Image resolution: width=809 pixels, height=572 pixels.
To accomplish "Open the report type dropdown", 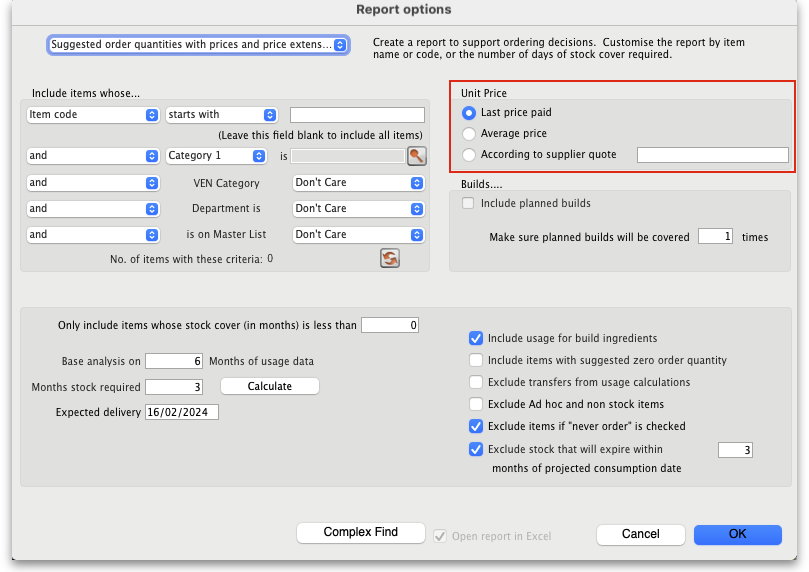I will (198, 45).
